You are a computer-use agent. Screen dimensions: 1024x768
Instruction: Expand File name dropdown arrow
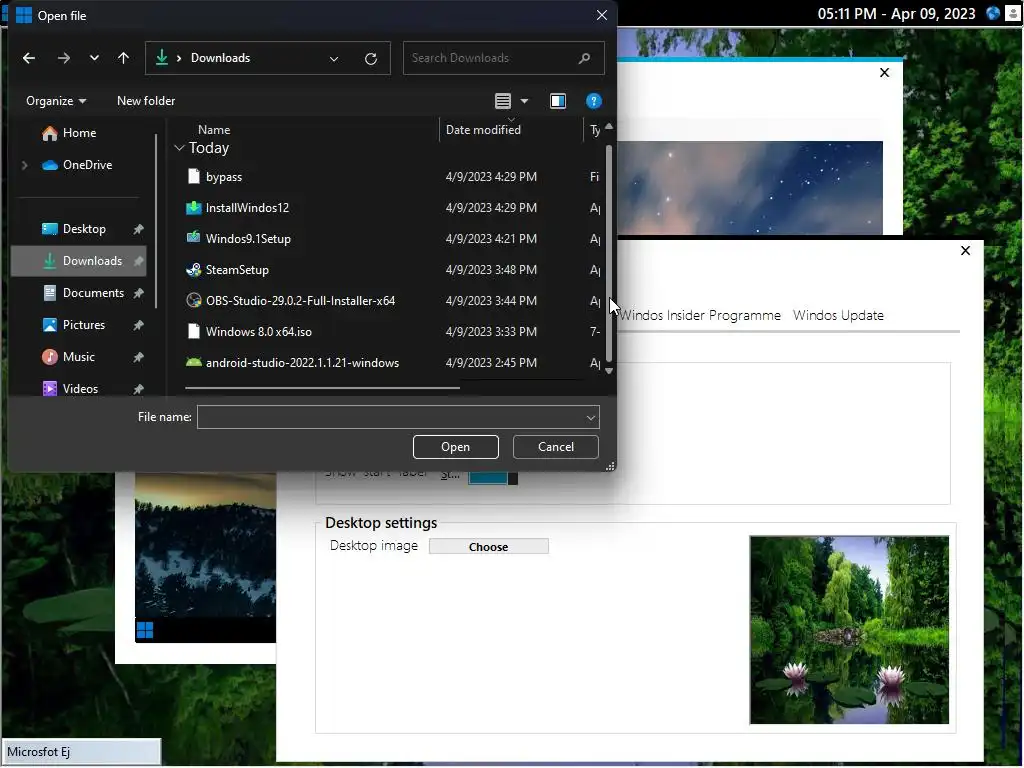tap(590, 417)
